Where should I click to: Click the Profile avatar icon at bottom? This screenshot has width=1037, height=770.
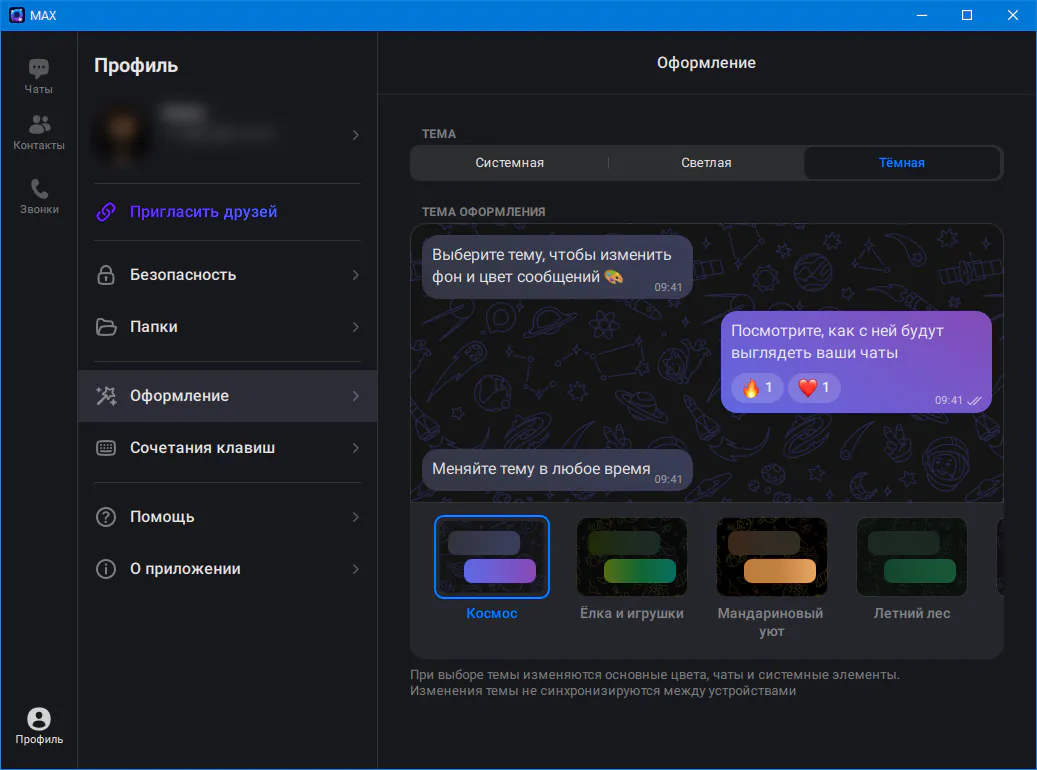point(39,719)
